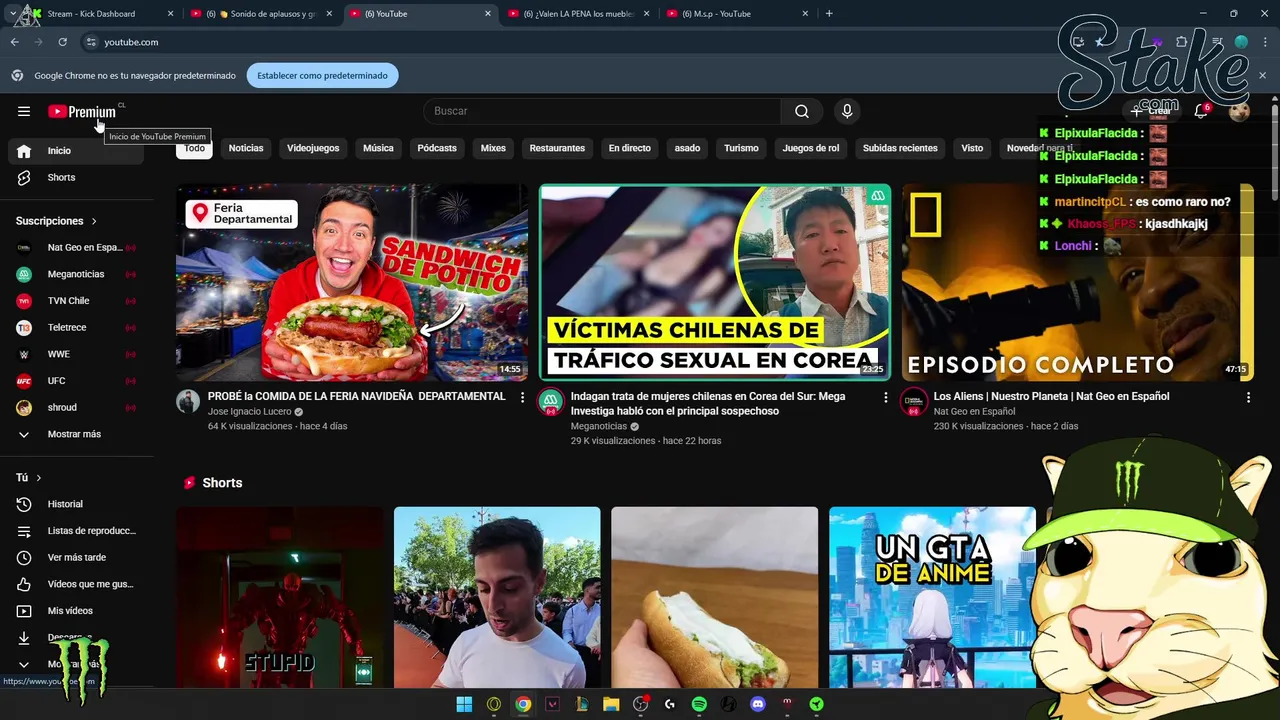The width and height of the screenshot is (1280, 720).
Task: Select the En directo filter chip
Action: click(630, 148)
